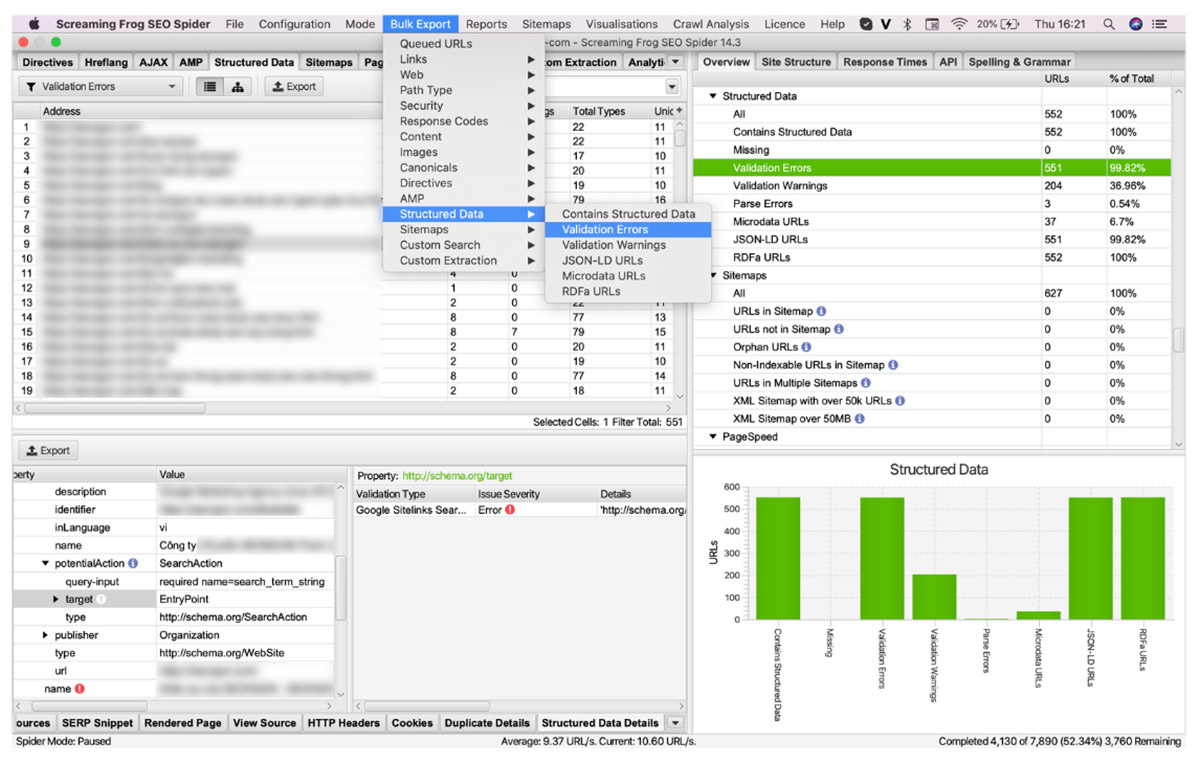
Task: Launch Siri from menu bar
Action: [1136, 24]
